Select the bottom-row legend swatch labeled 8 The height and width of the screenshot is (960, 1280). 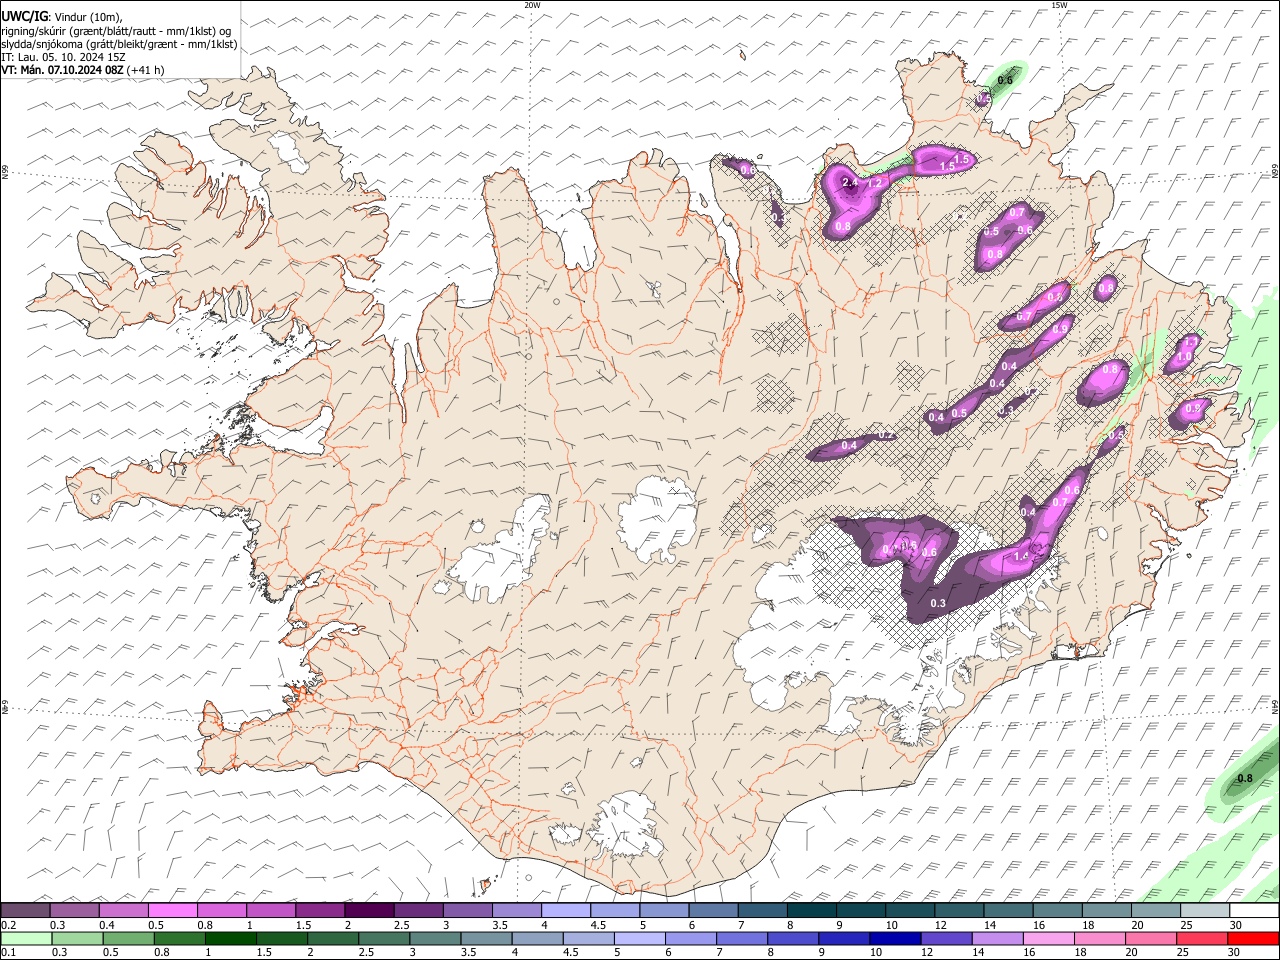tap(792, 938)
